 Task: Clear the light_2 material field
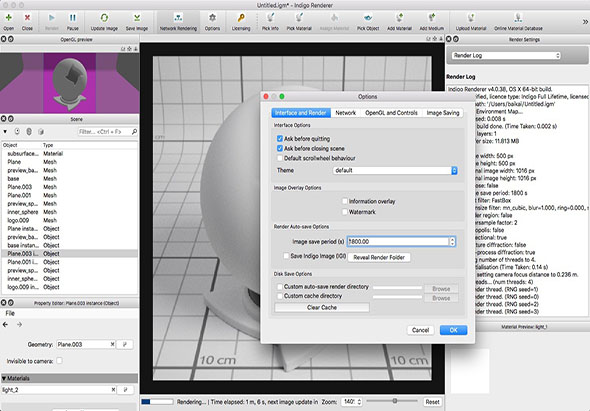click(x=113, y=390)
